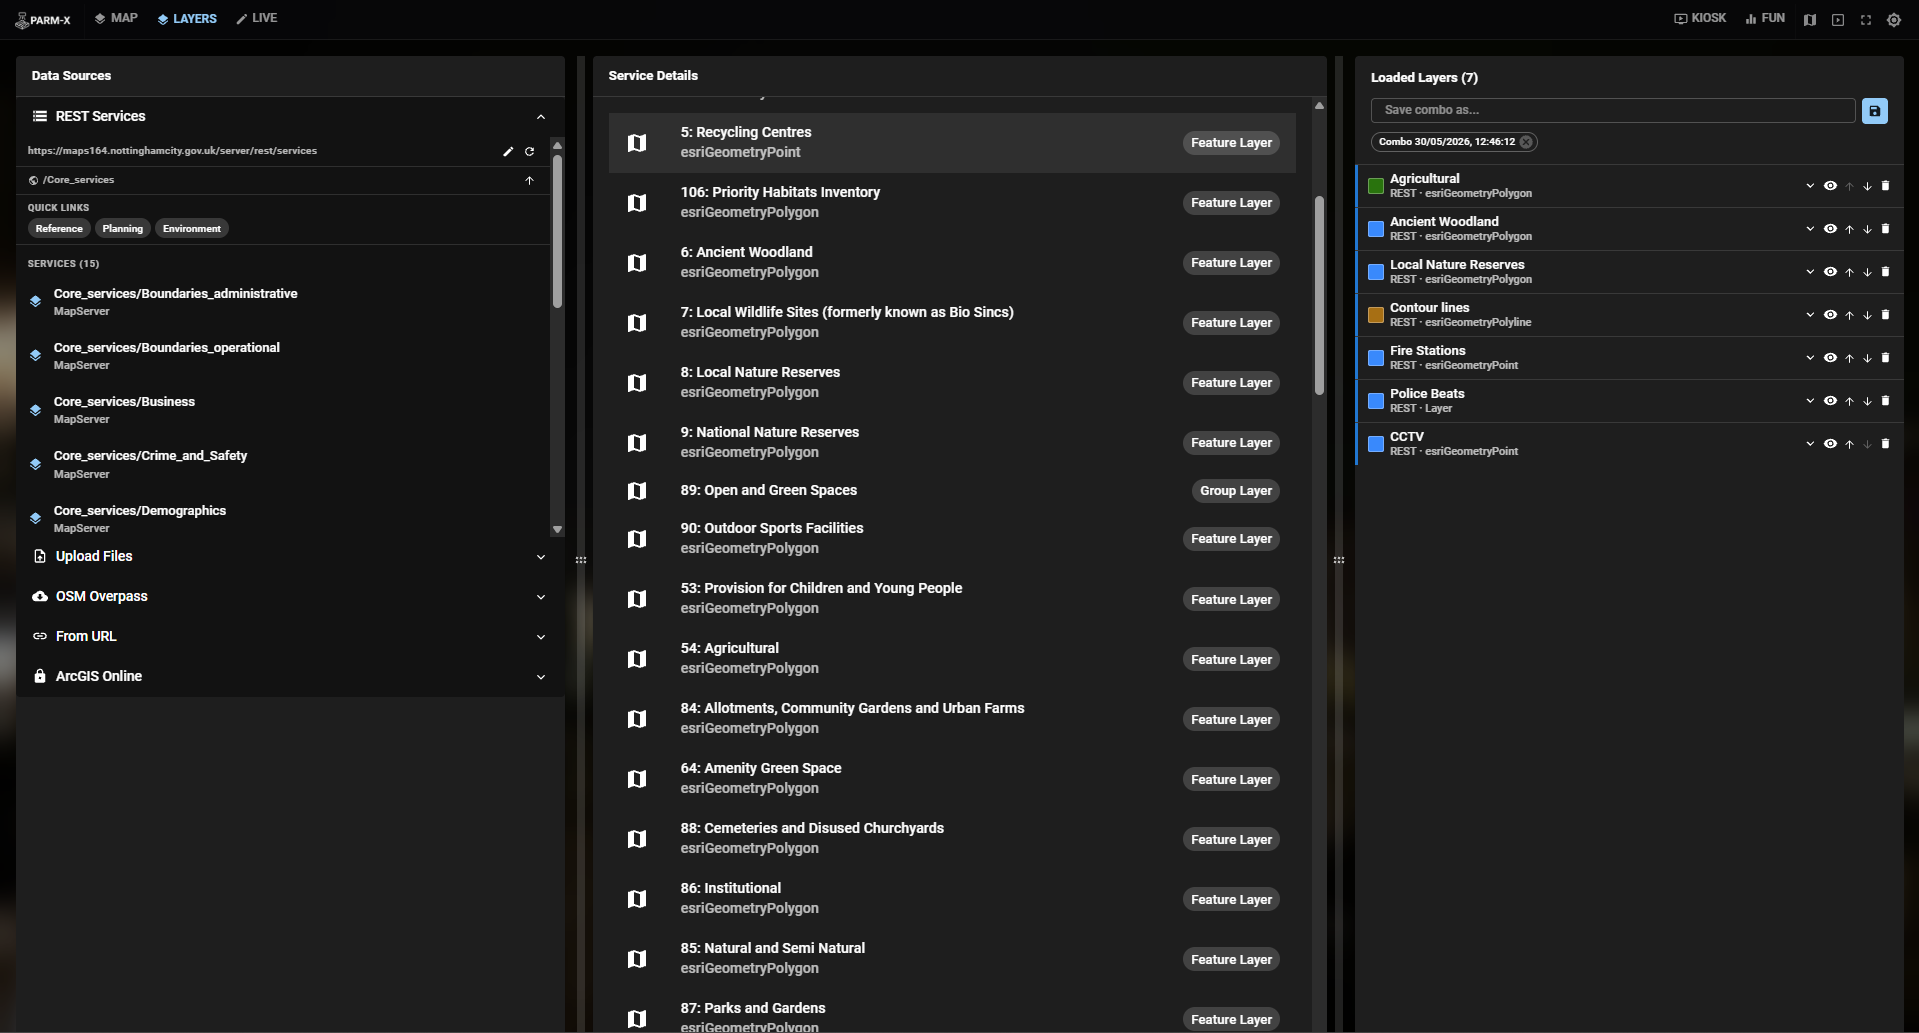Select the Planning quick link

[x=122, y=229]
